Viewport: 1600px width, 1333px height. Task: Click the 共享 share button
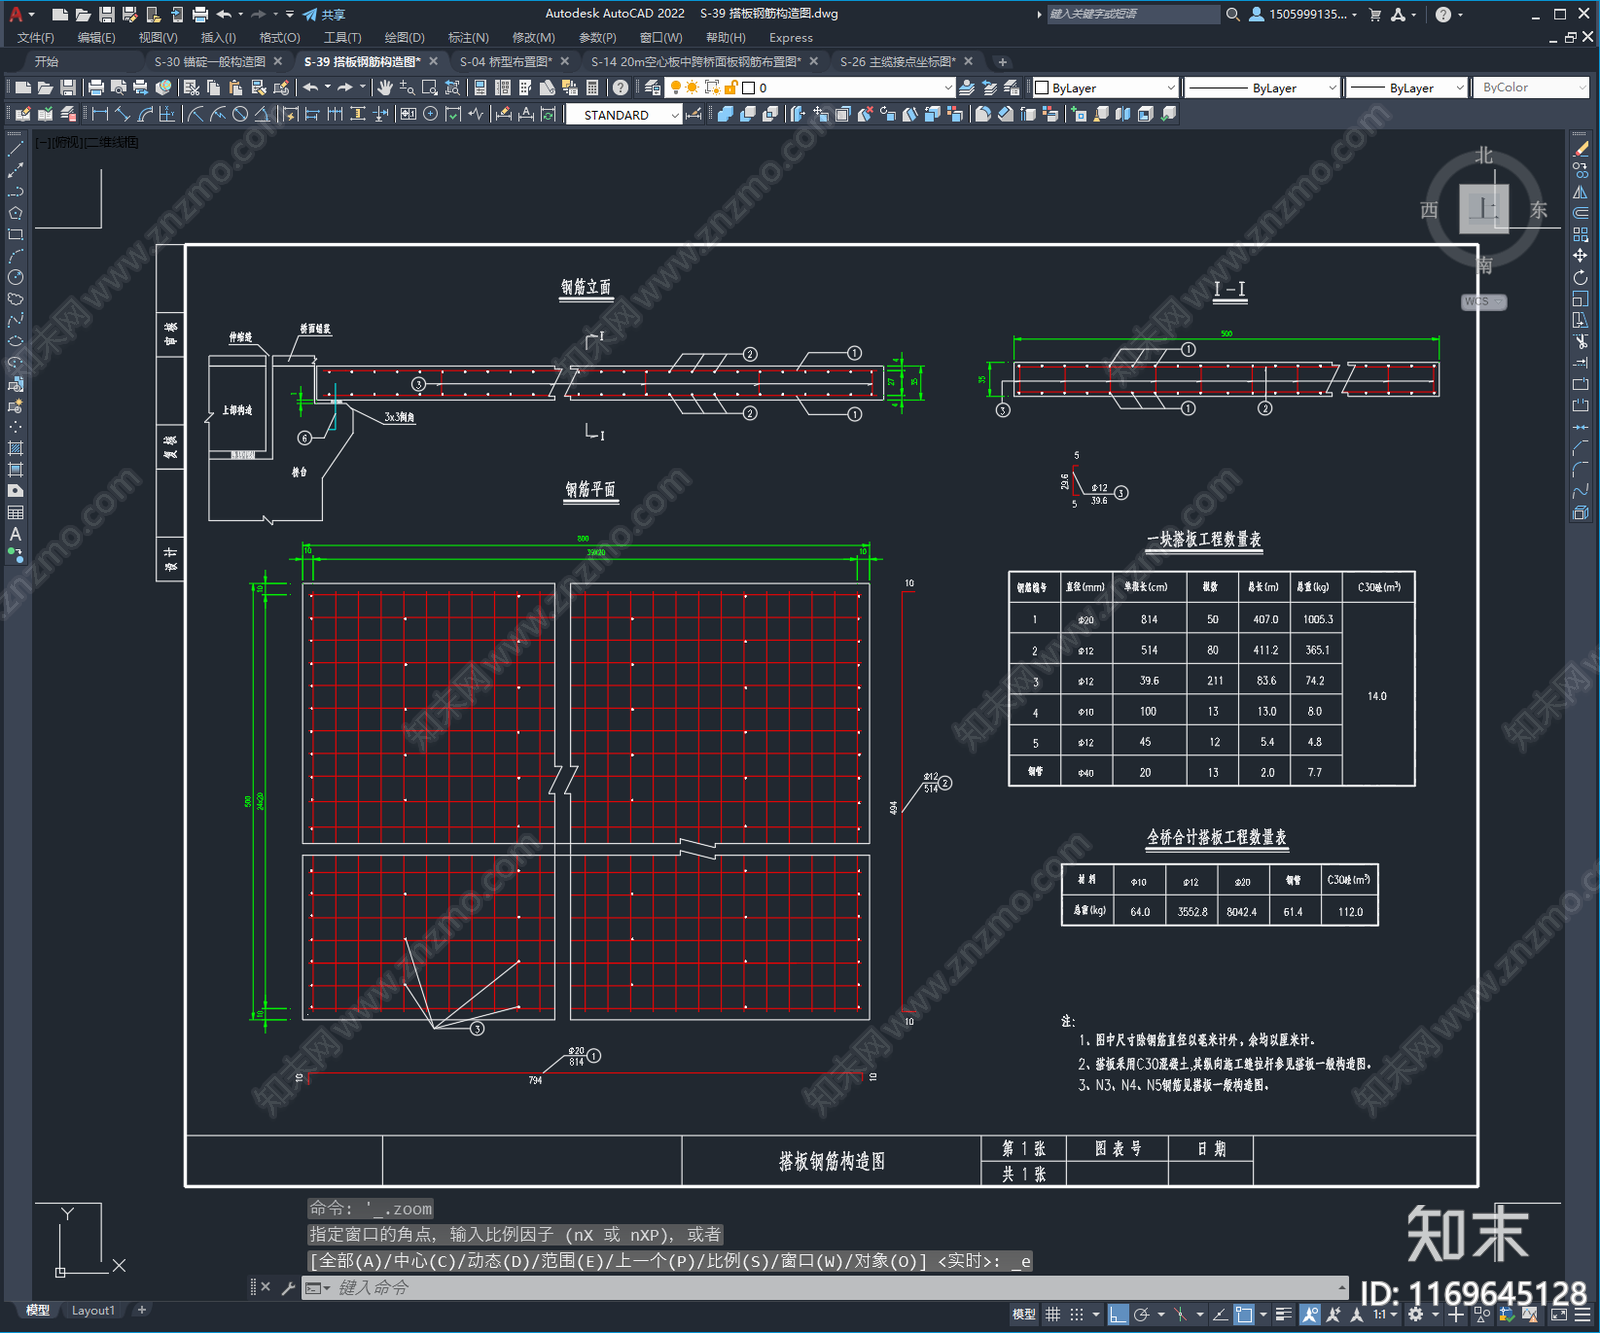click(324, 14)
